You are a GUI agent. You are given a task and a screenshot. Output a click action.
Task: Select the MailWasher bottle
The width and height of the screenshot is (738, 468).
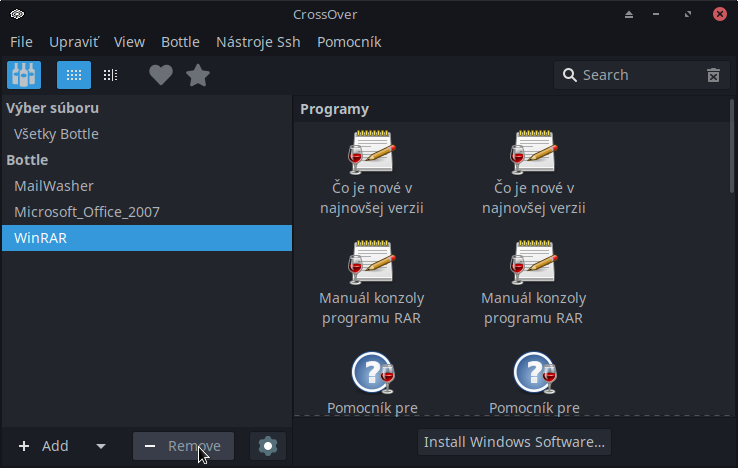(147, 186)
